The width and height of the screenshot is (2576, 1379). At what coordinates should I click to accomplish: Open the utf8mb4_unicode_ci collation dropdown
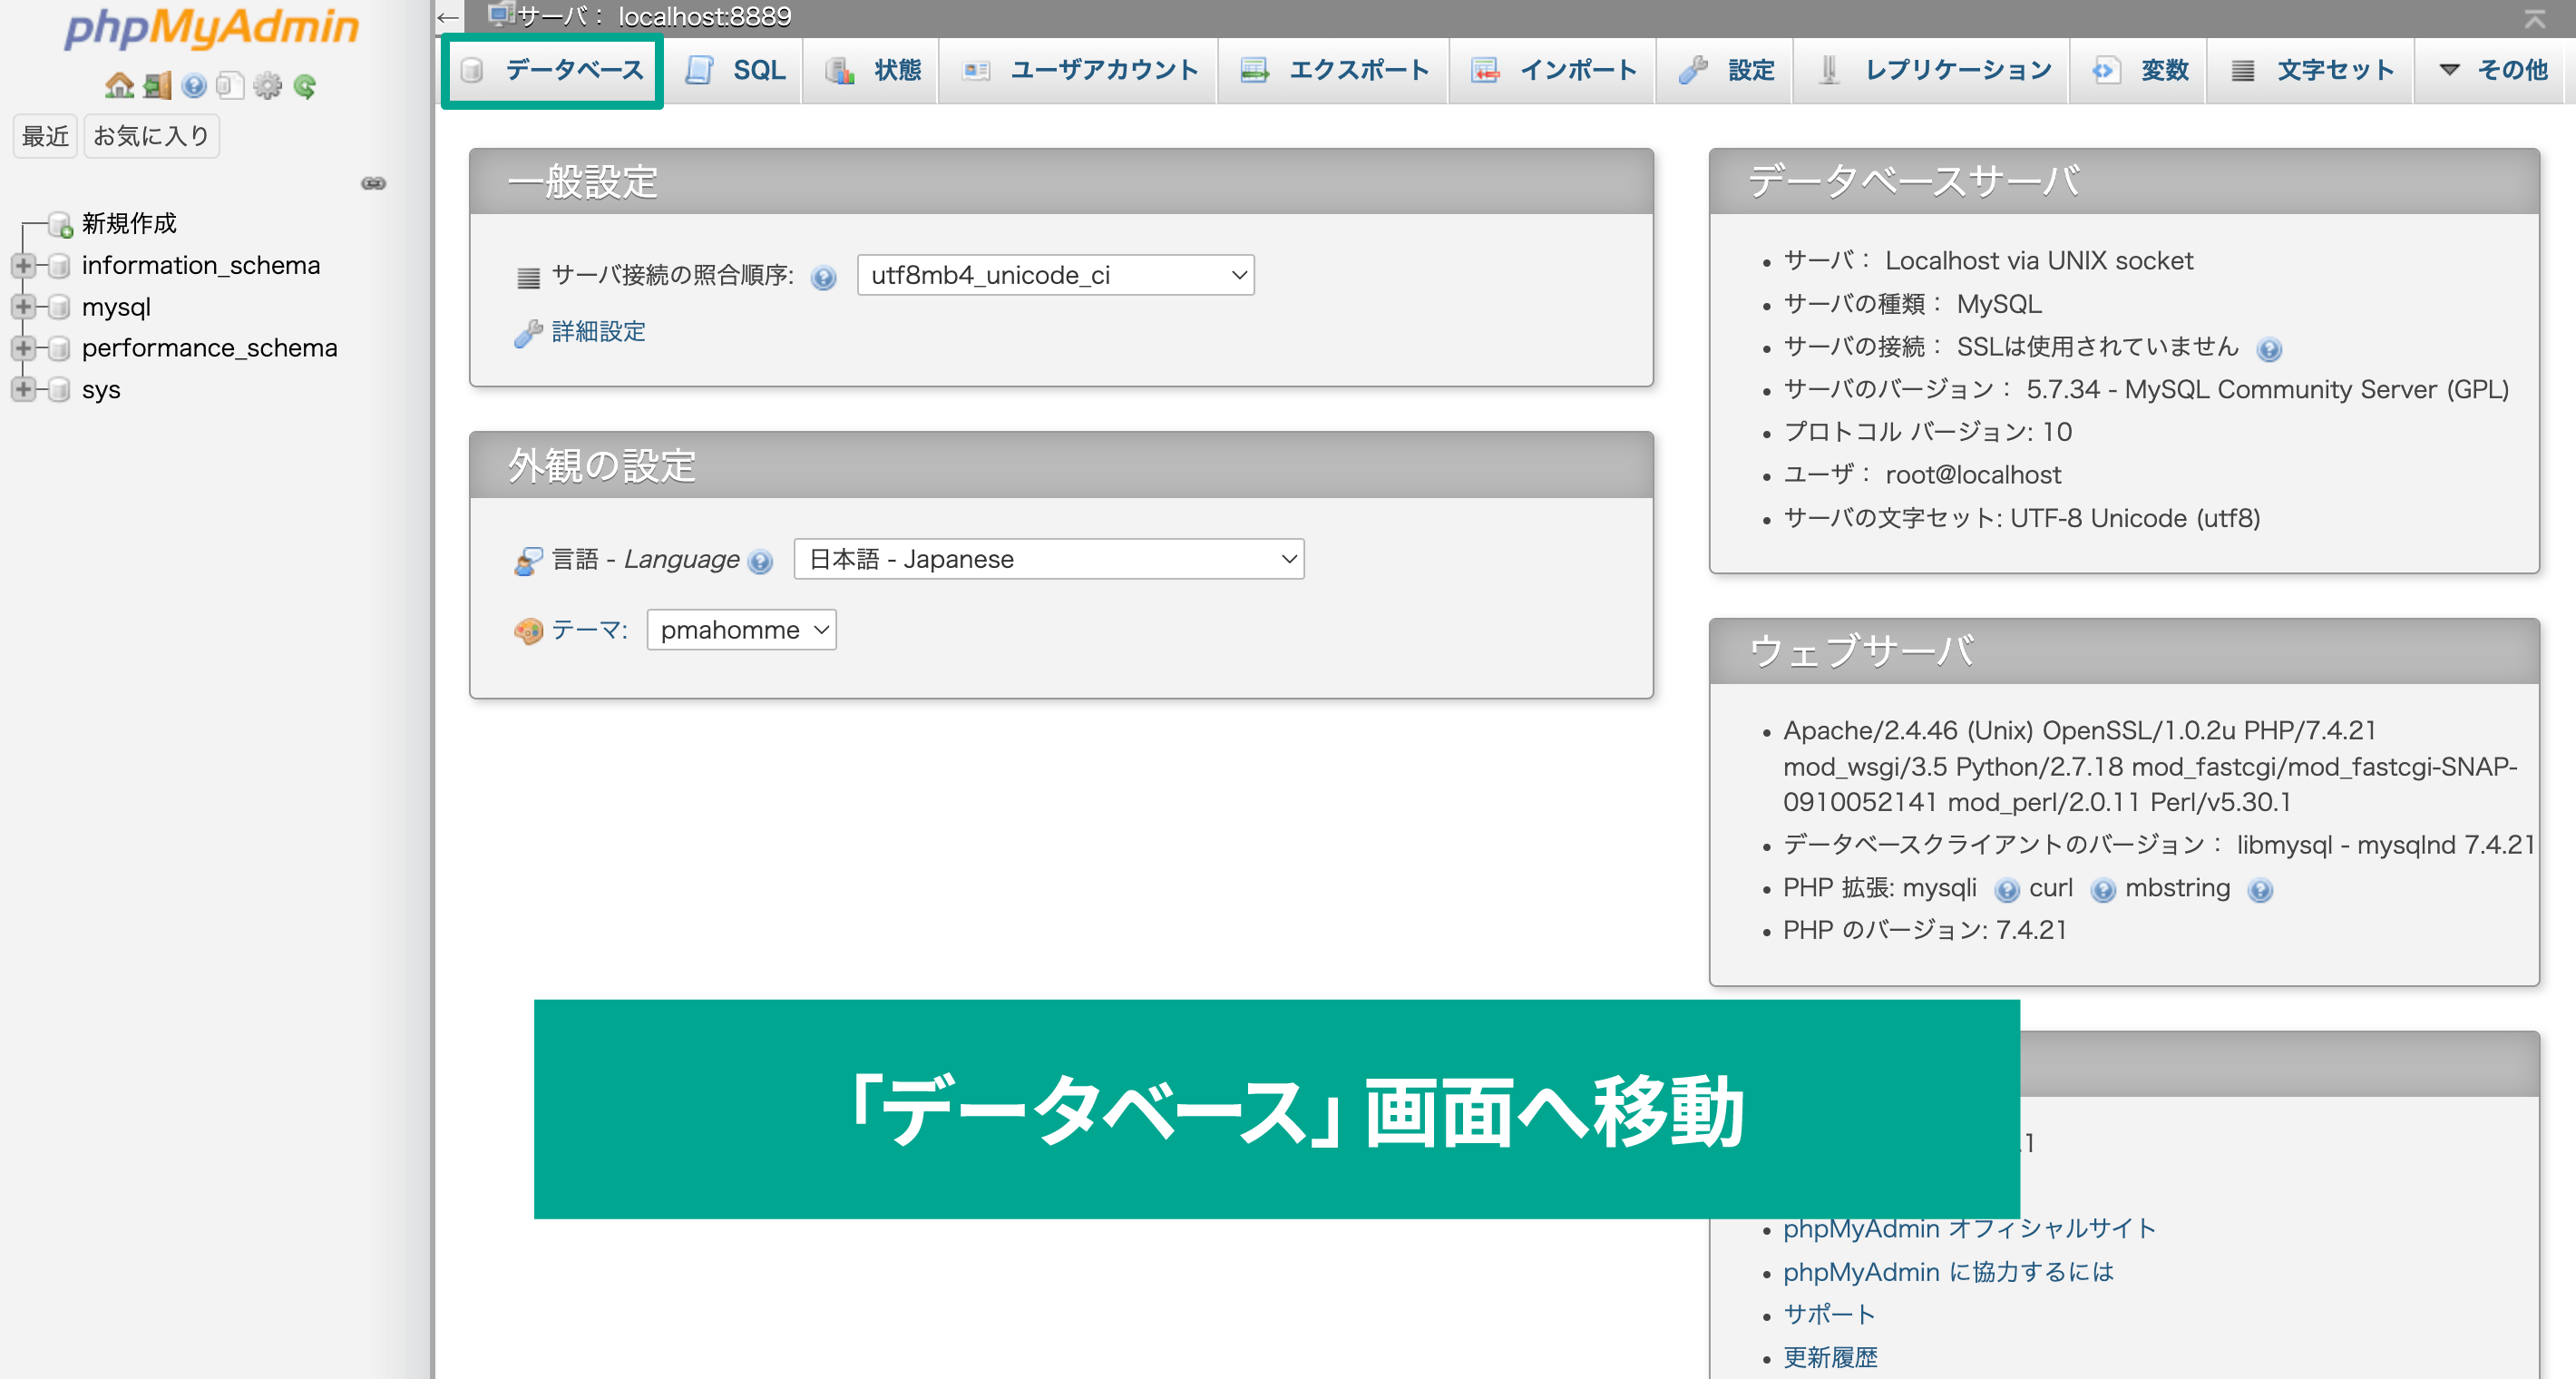(x=1055, y=275)
